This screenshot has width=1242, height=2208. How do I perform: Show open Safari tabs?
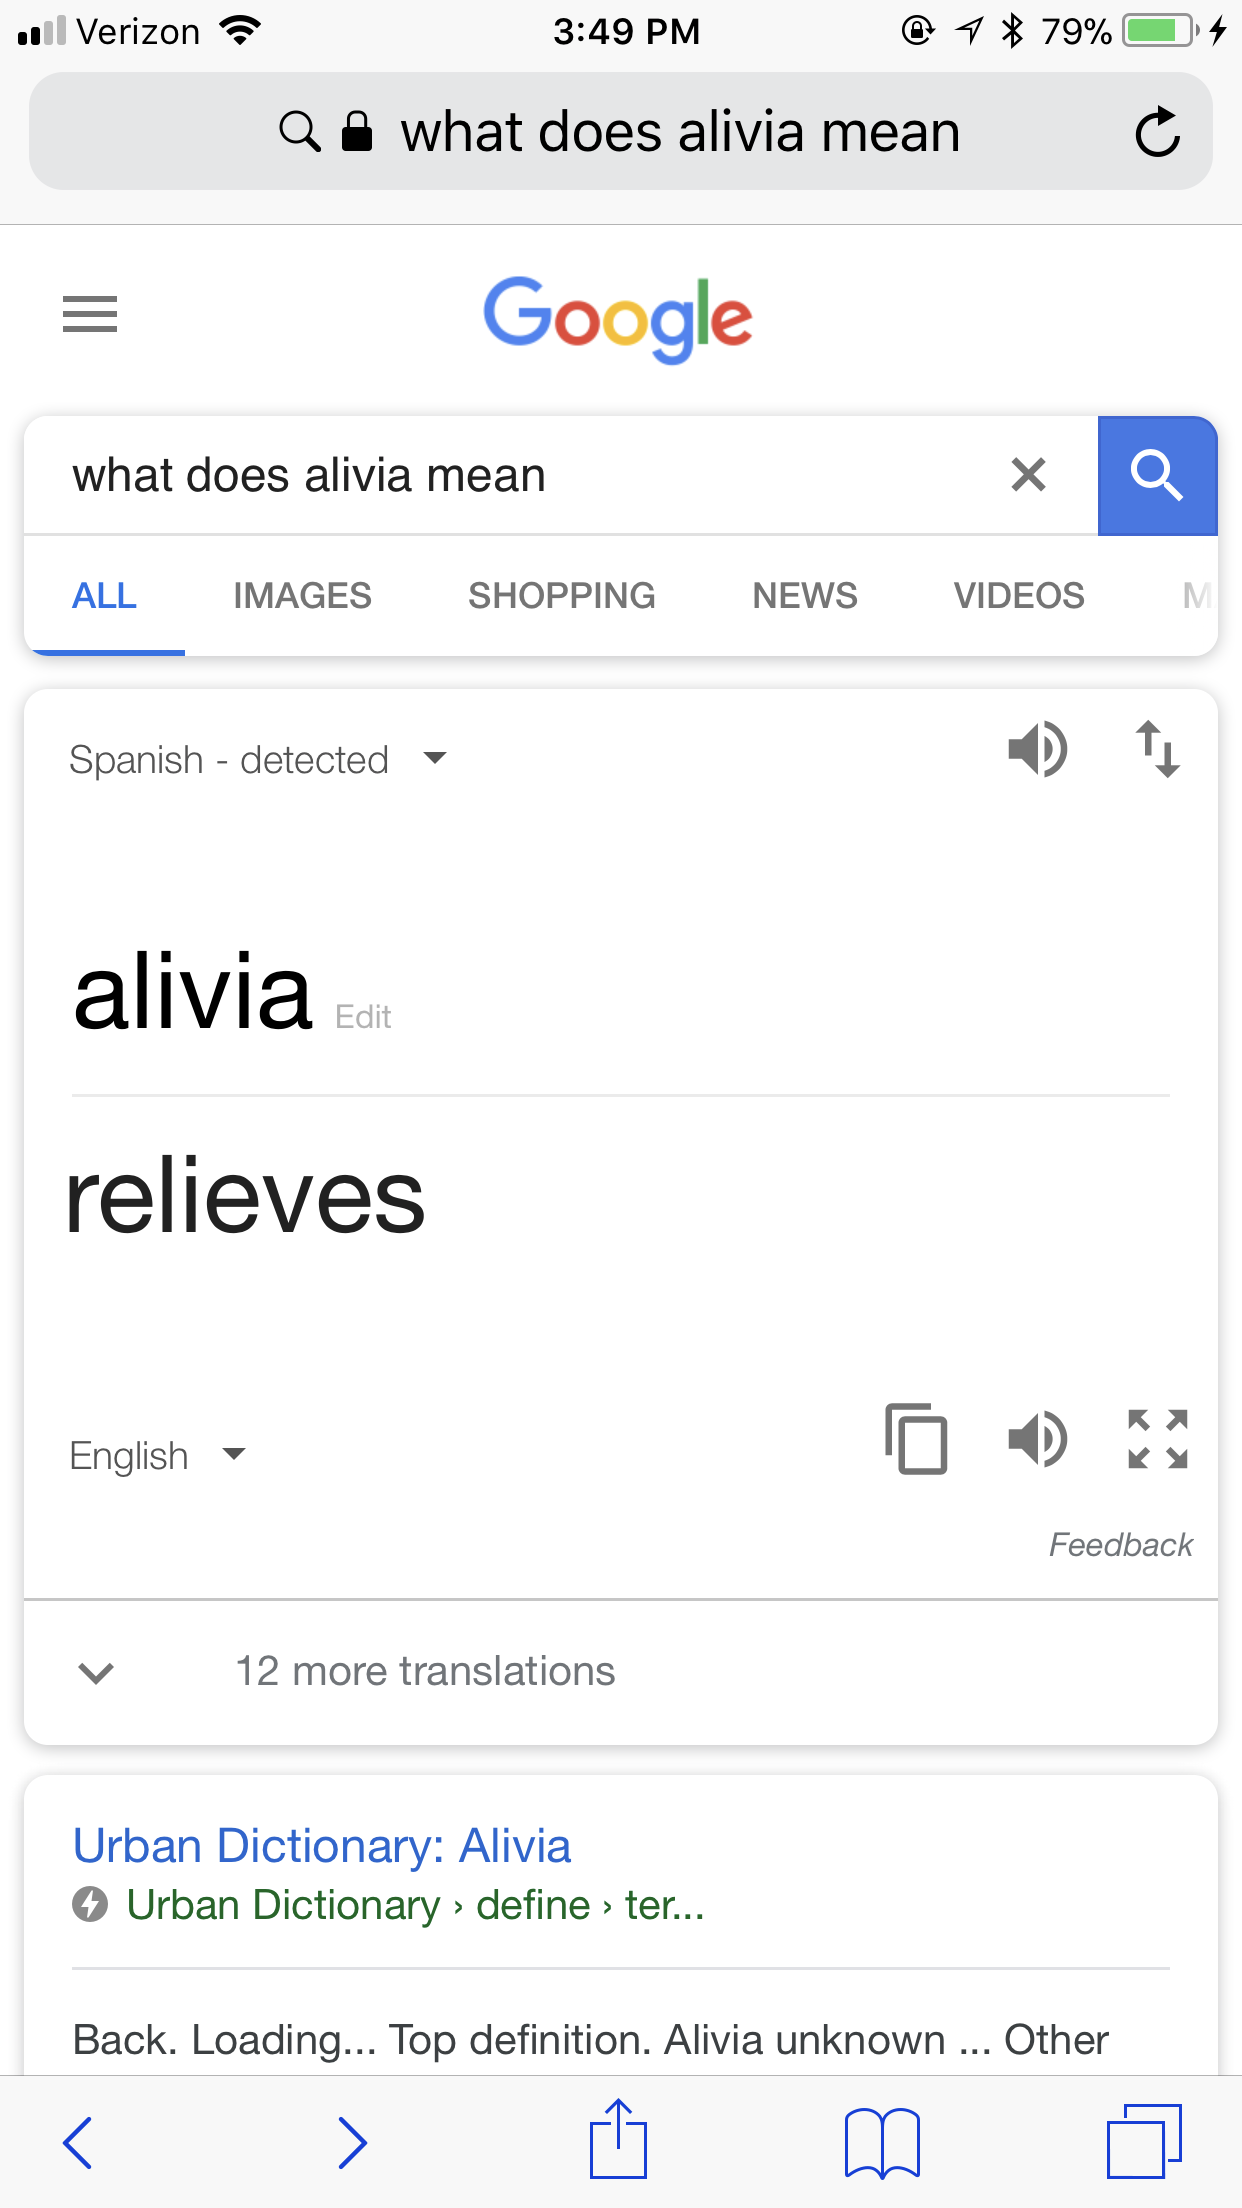pyautogui.click(x=1144, y=2141)
